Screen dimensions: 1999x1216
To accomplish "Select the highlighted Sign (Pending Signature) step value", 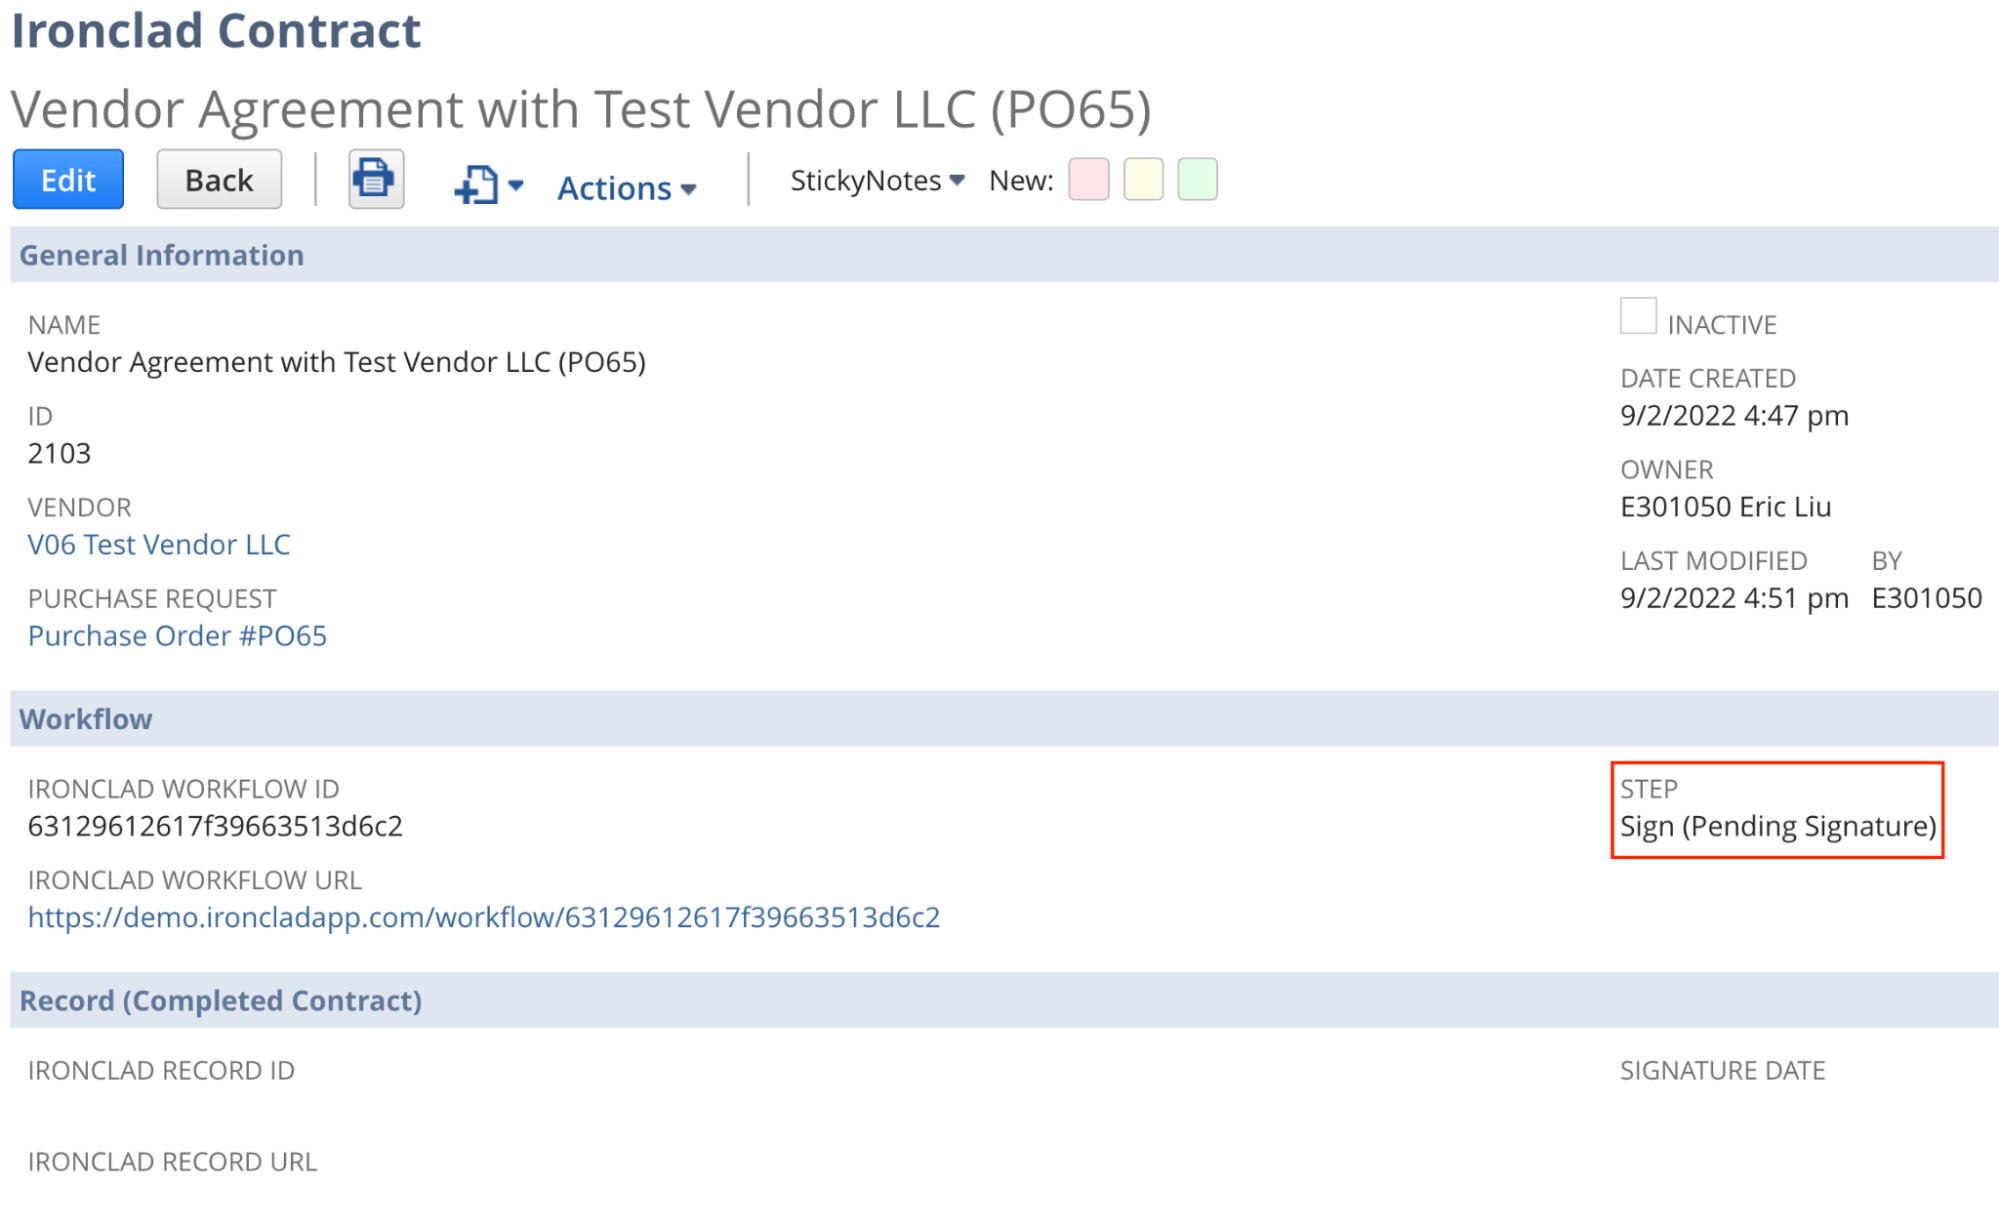I will click(x=1779, y=826).
